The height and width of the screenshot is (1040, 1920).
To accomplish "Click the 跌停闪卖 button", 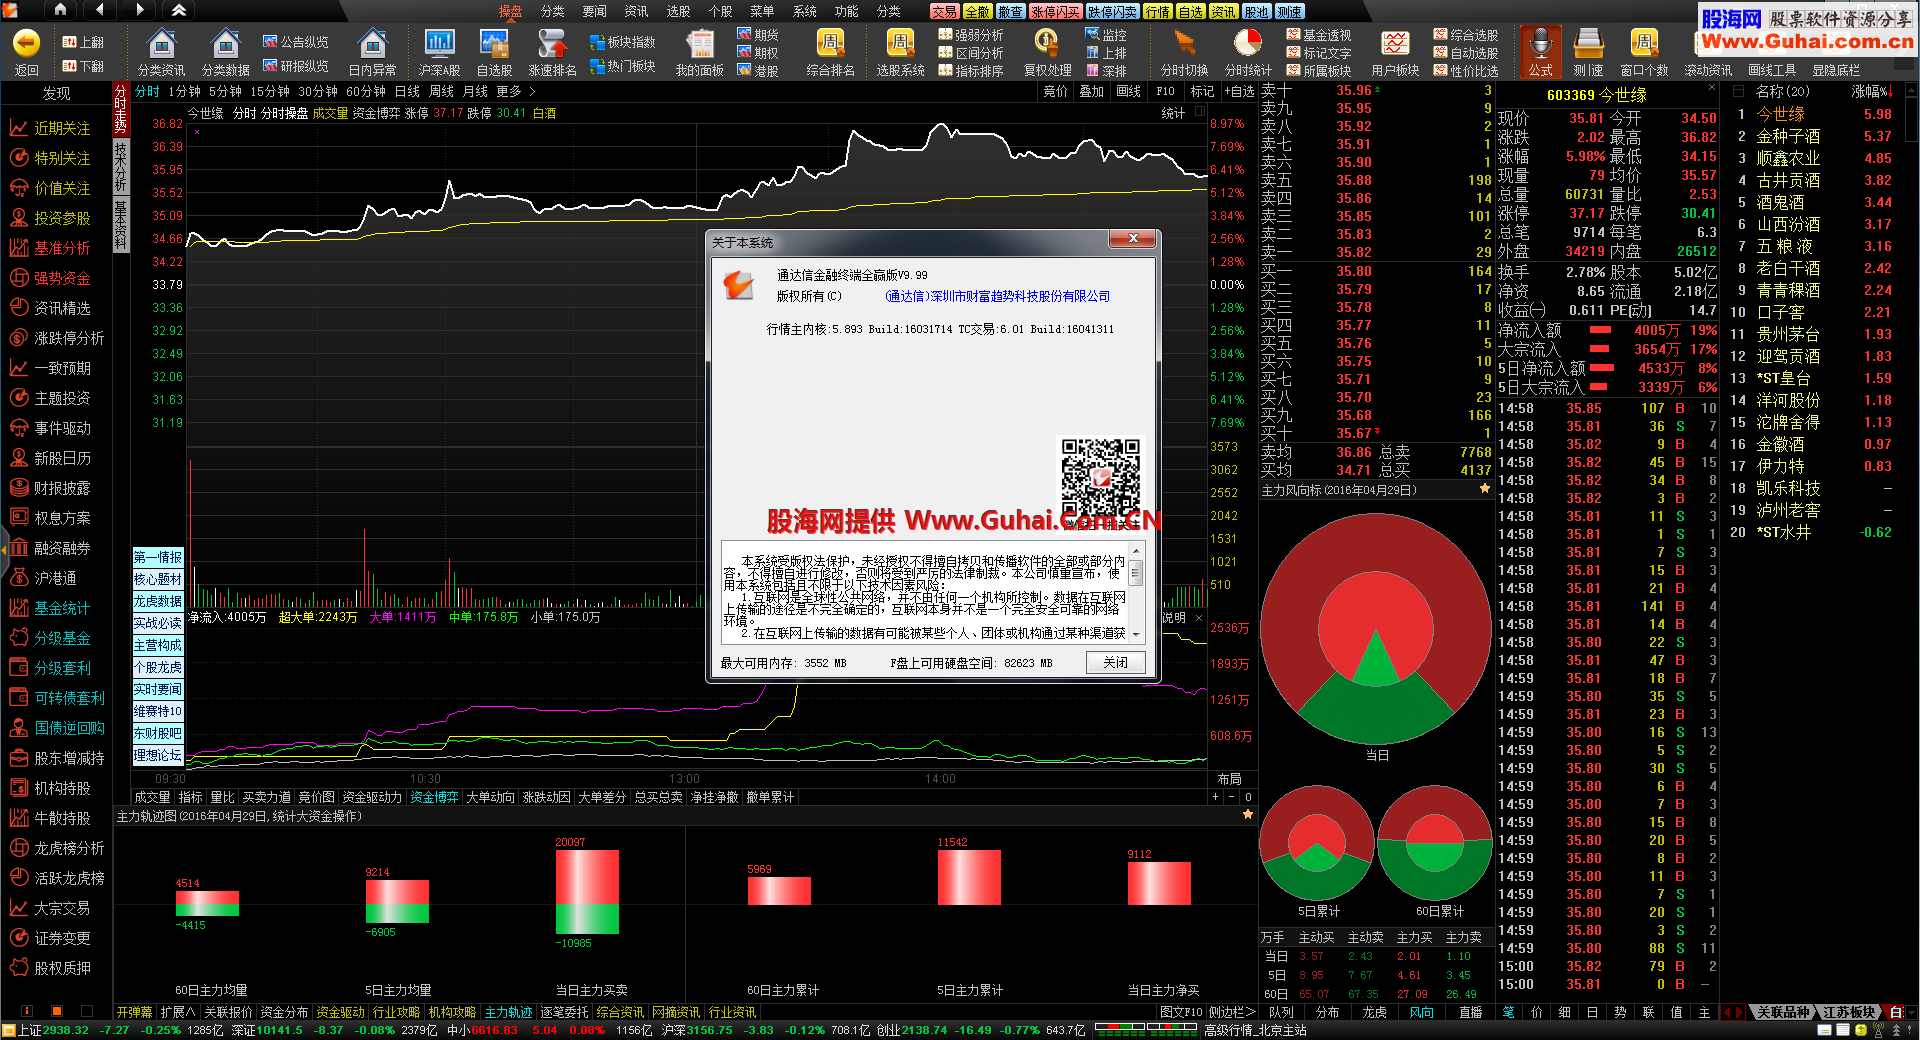I will coord(1112,12).
